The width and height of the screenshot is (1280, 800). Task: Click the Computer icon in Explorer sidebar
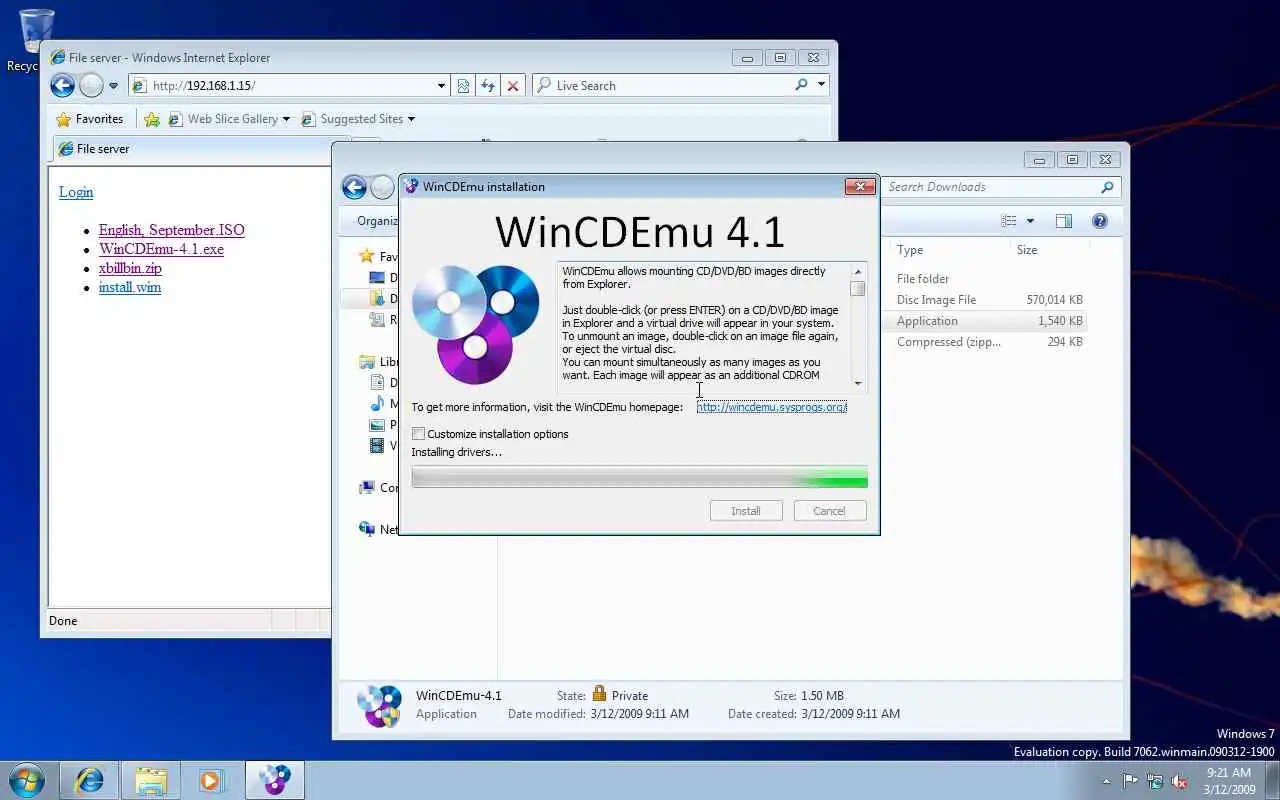click(x=367, y=488)
